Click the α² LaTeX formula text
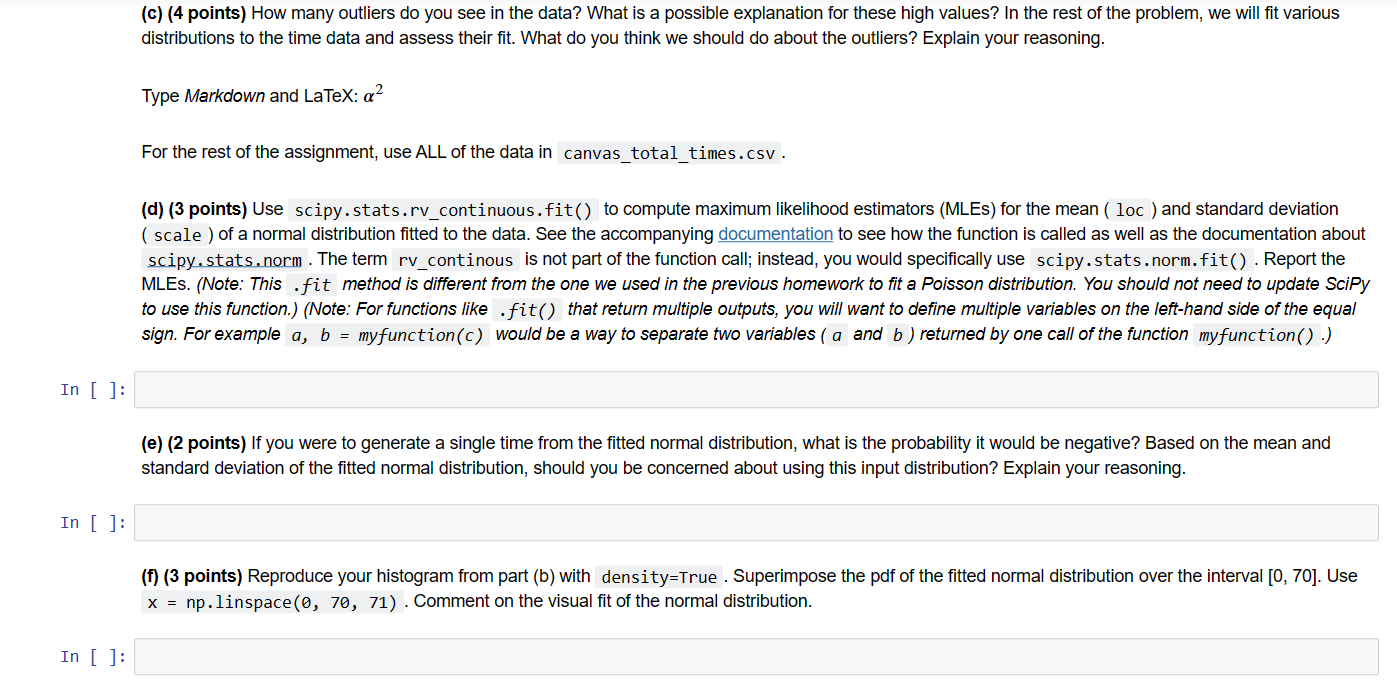The height and width of the screenshot is (696, 1397). 371,93
